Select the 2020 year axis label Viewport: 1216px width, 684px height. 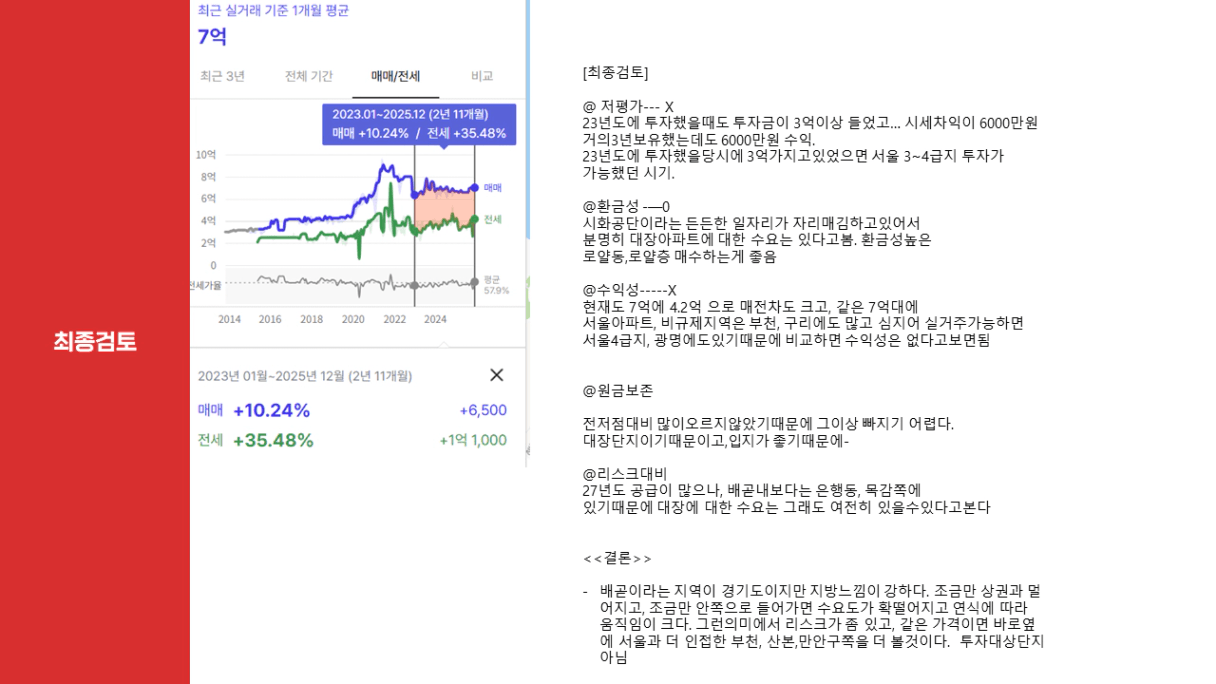coord(353,319)
